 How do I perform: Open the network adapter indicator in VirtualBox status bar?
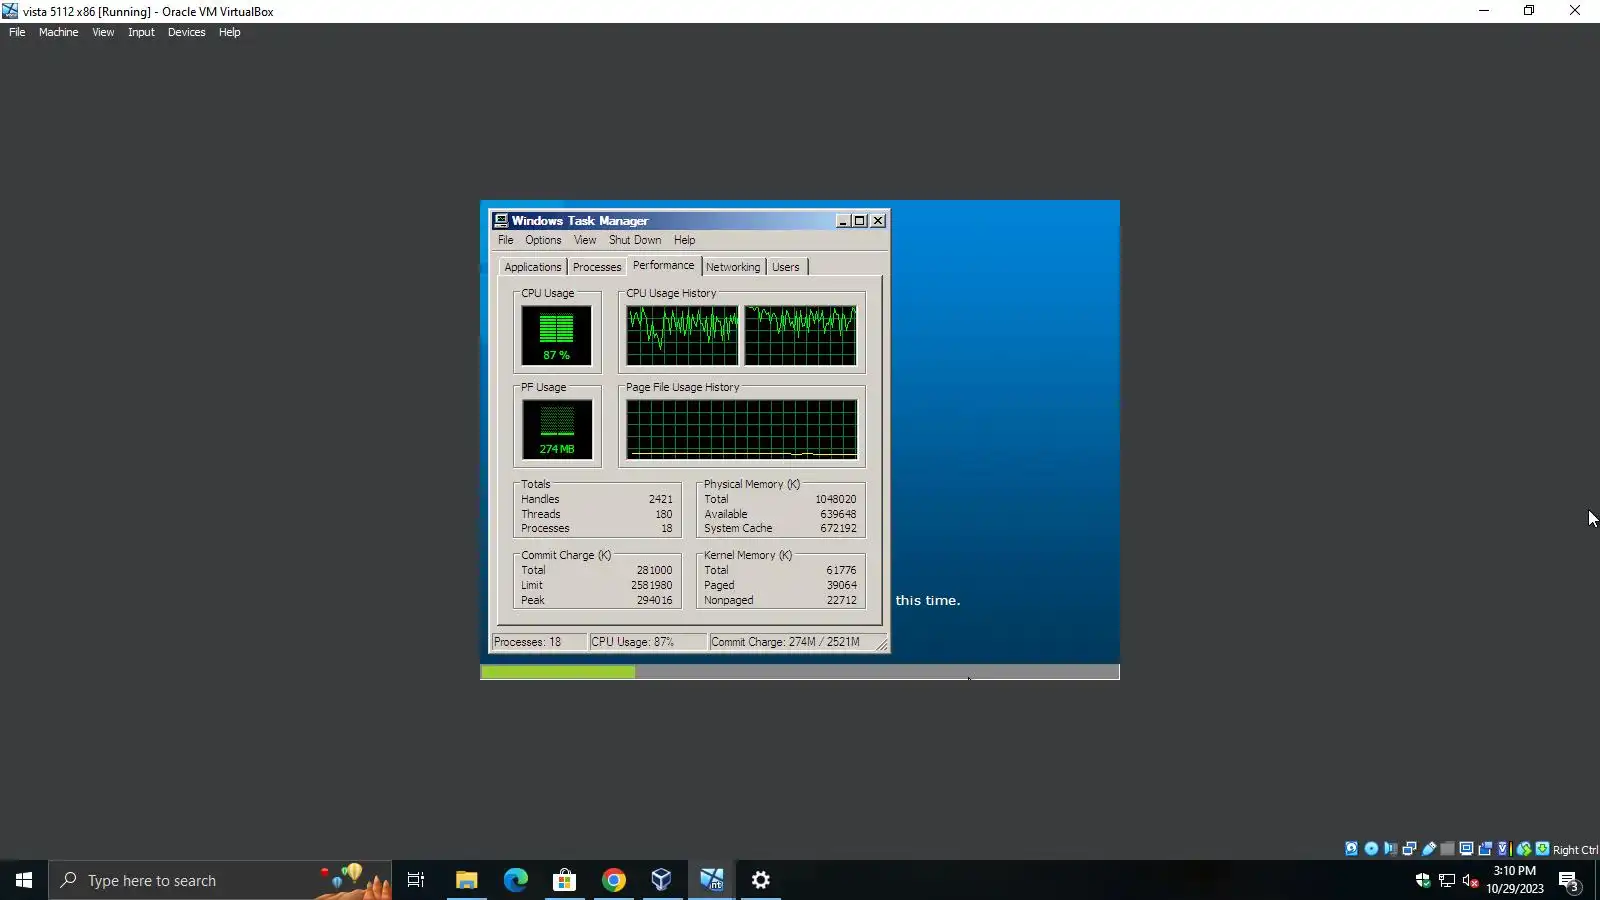[1409, 849]
